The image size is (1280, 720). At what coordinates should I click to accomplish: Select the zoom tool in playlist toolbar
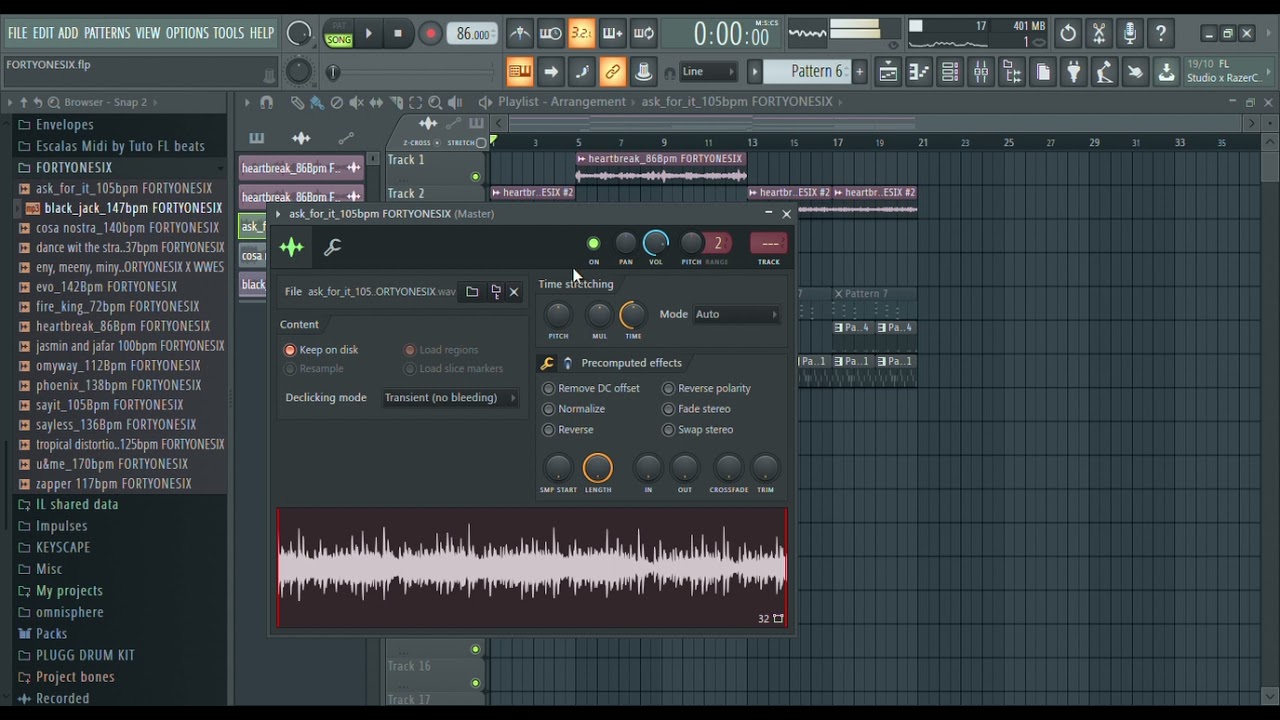[x=435, y=102]
